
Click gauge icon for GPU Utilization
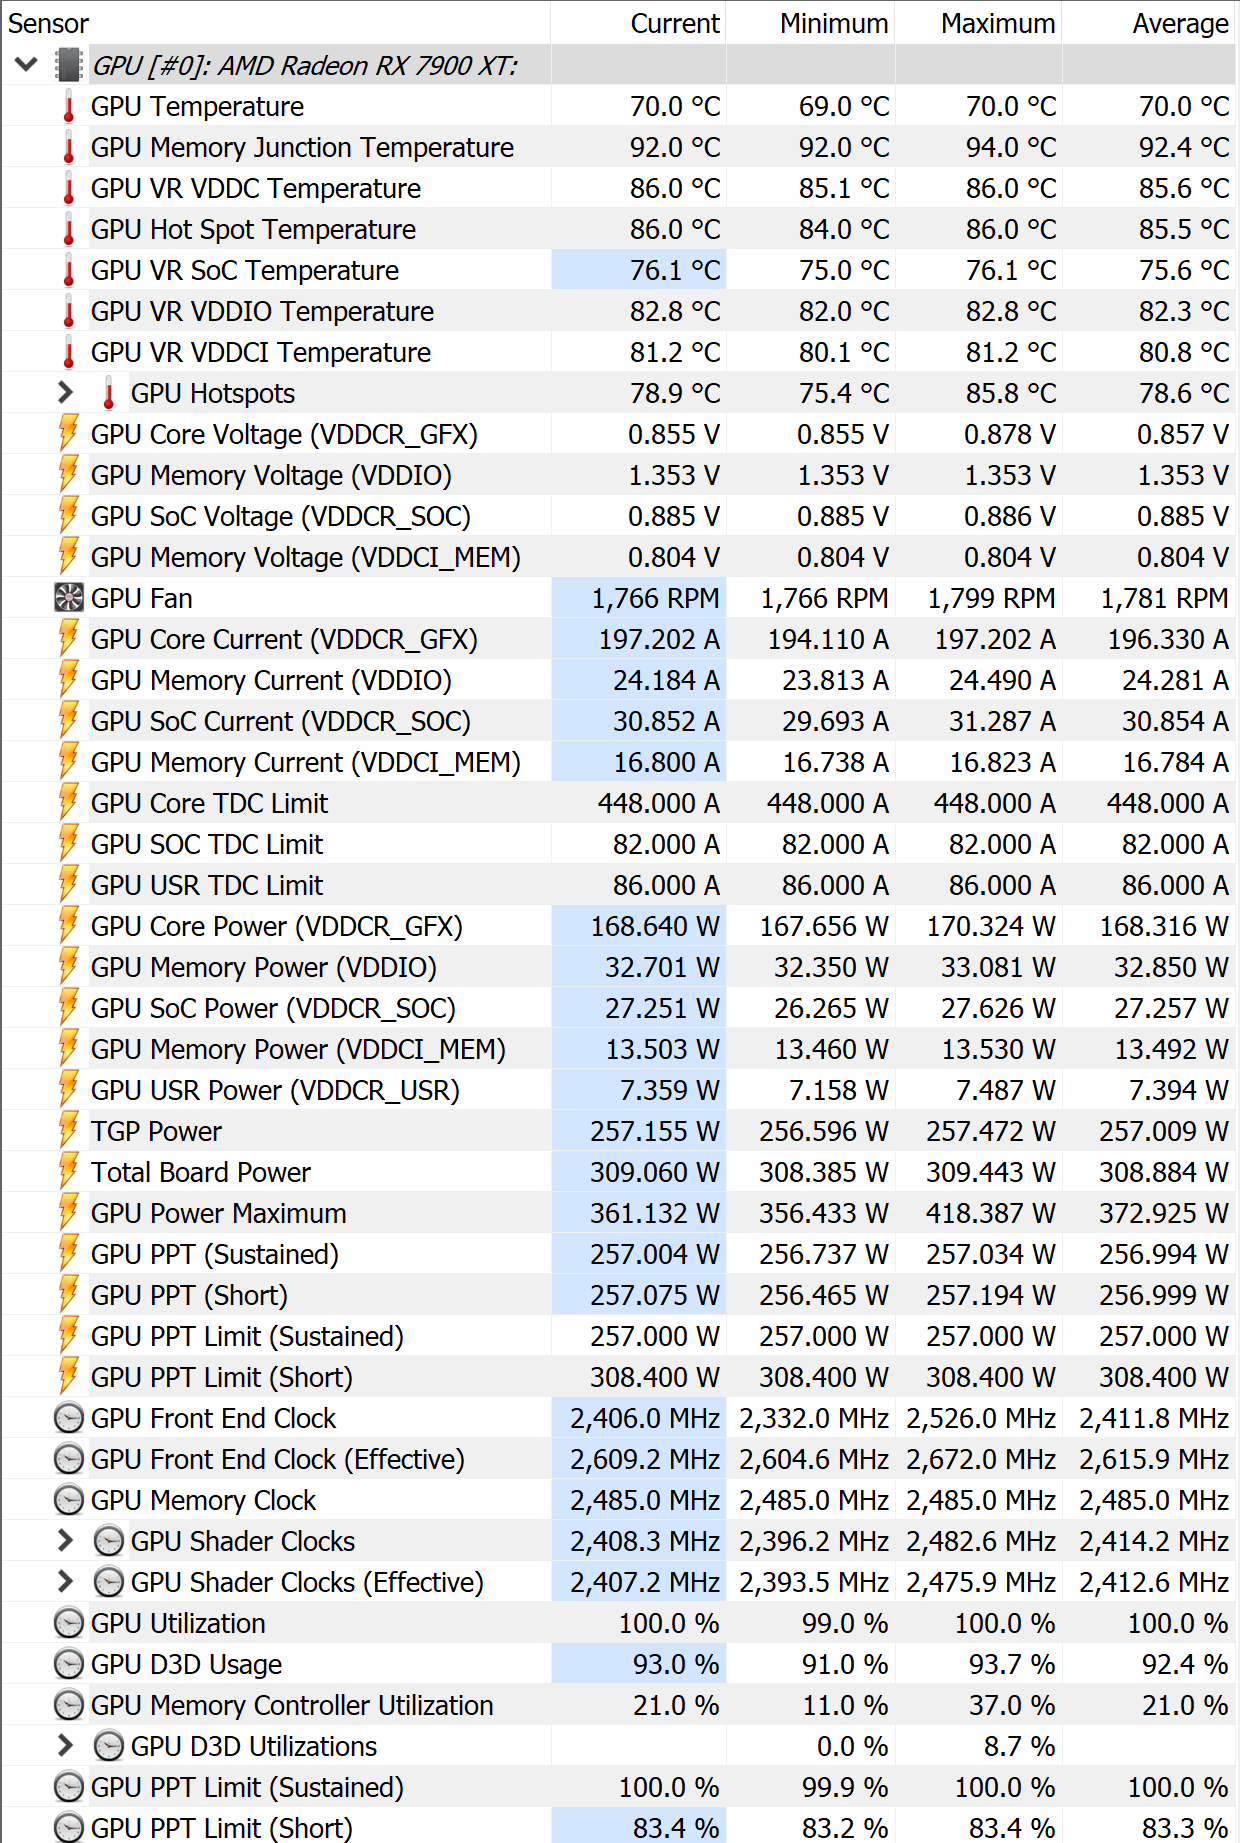pyautogui.click(x=68, y=1623)
